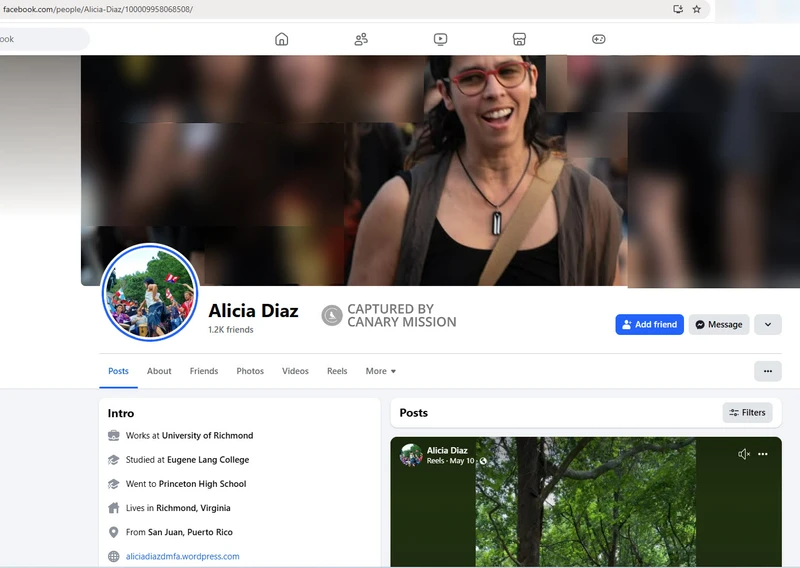Click the reel post author avatar
Viewport: 800px width, 568px height.
[x=411, y=455]
